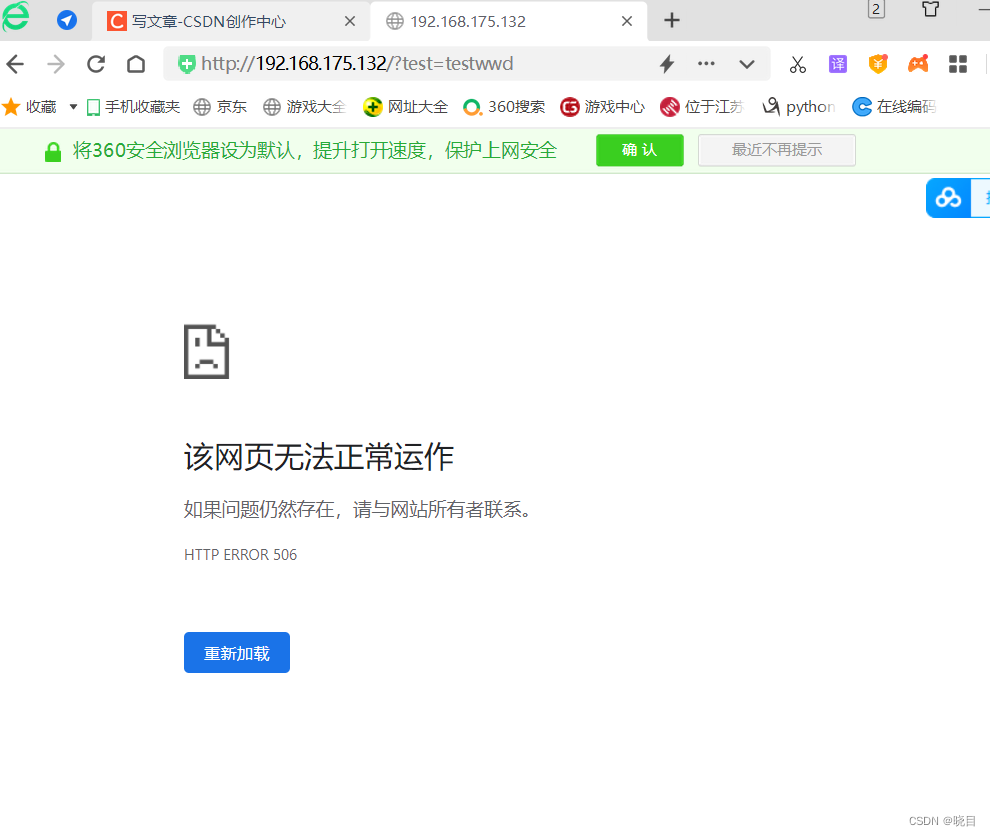Open the apps grid icon
The height and width of the screenshot is (836, 990).
(957, 63)
